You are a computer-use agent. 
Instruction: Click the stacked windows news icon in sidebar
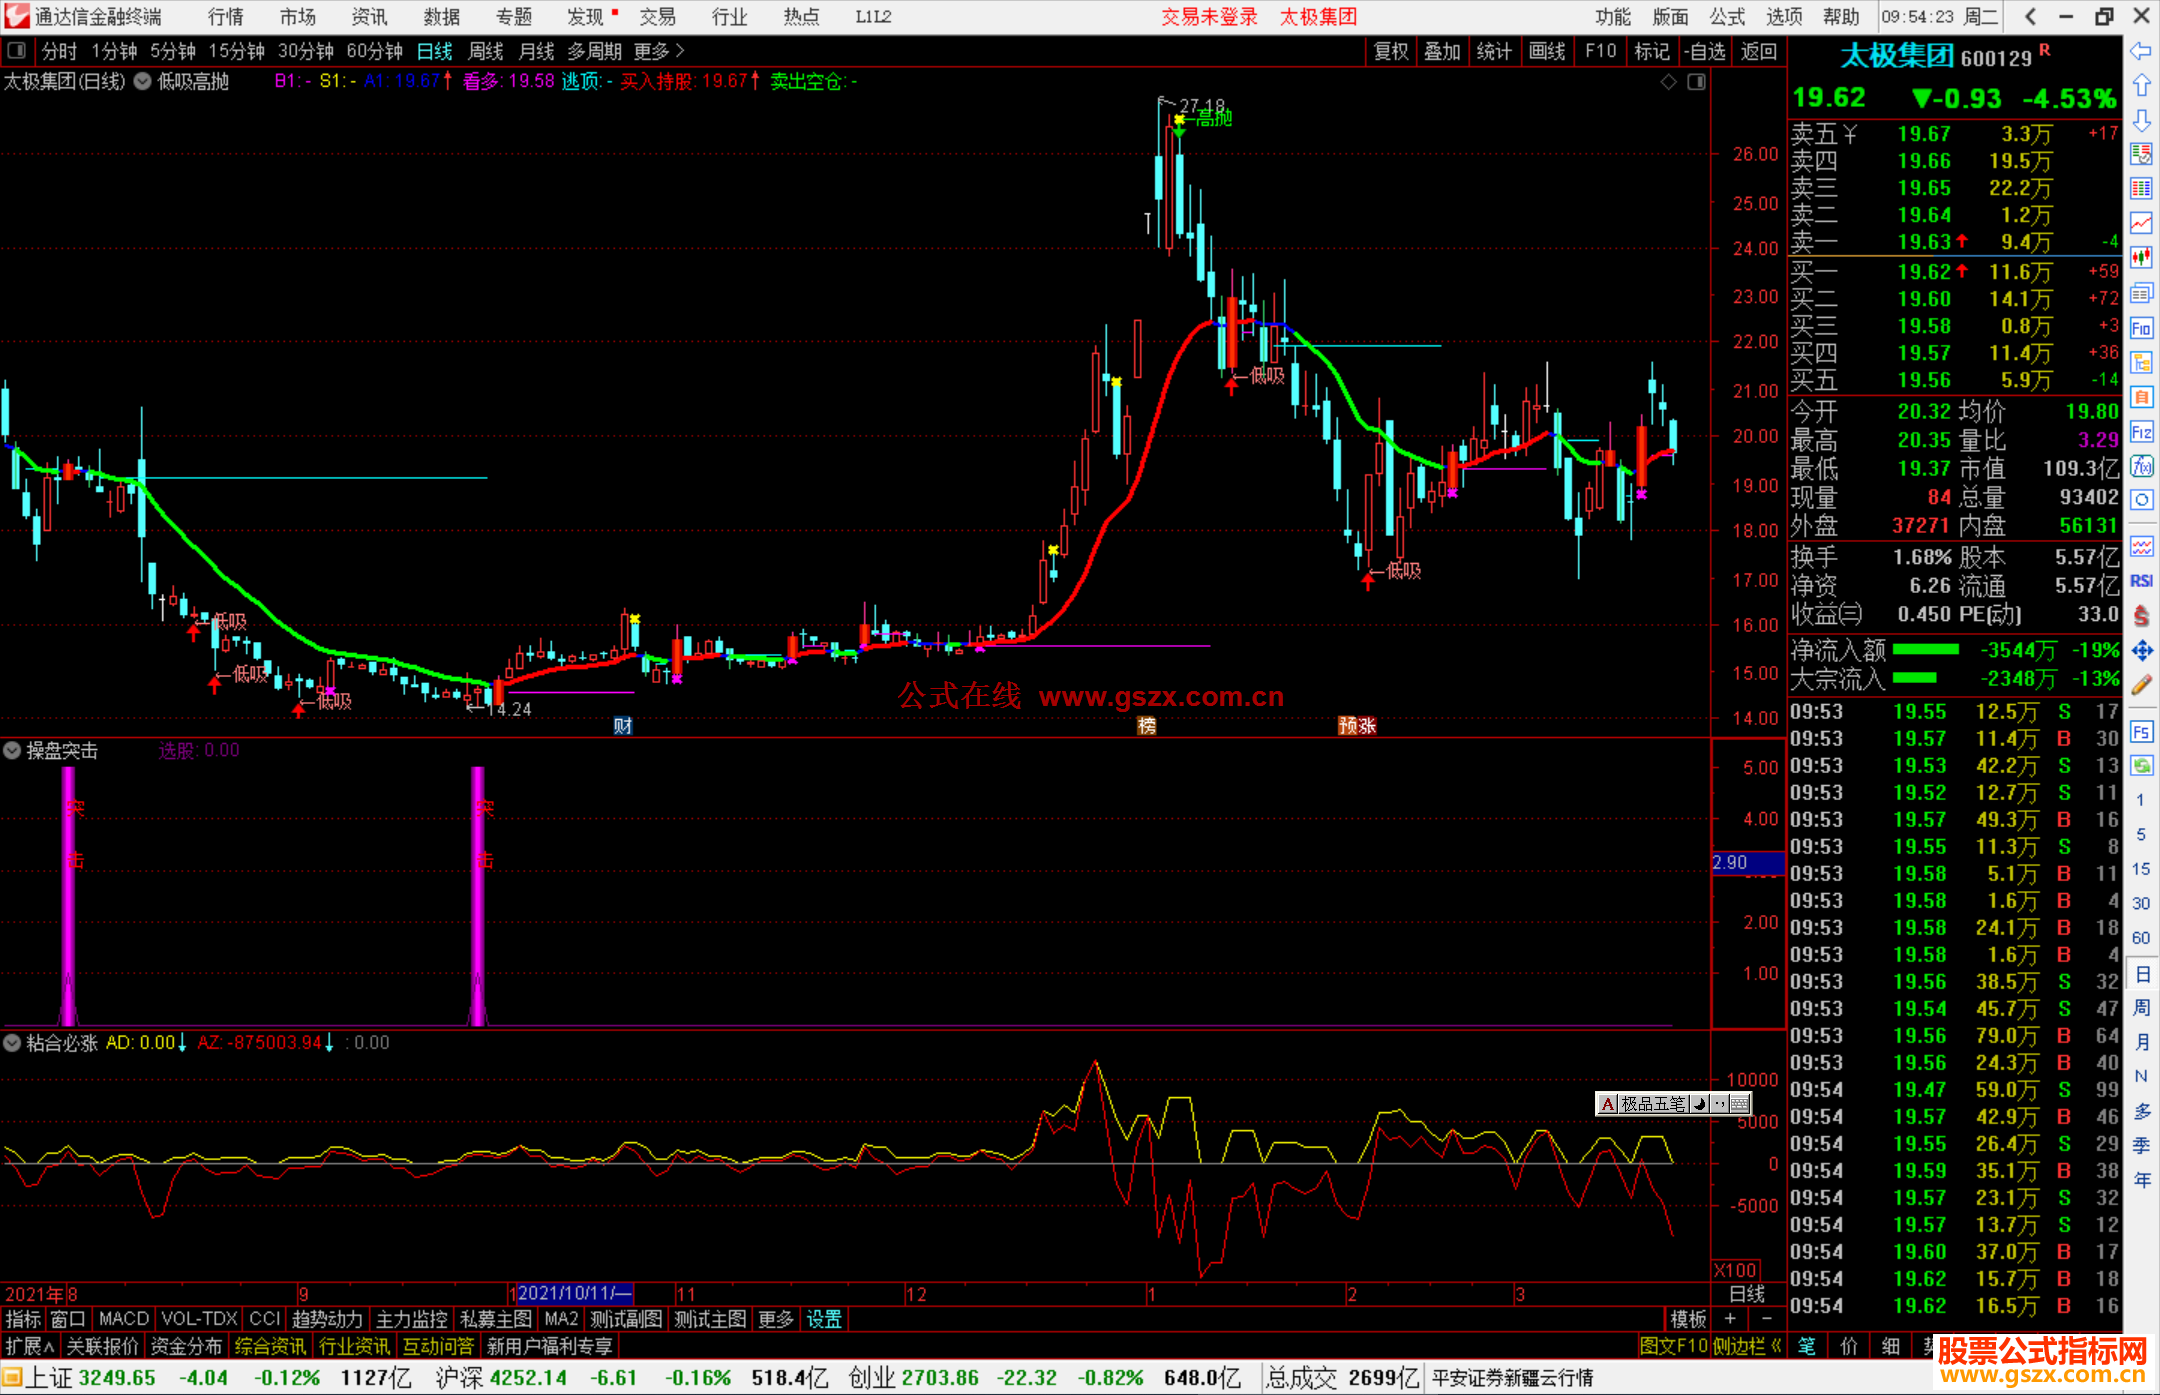tap(2141, 293)
